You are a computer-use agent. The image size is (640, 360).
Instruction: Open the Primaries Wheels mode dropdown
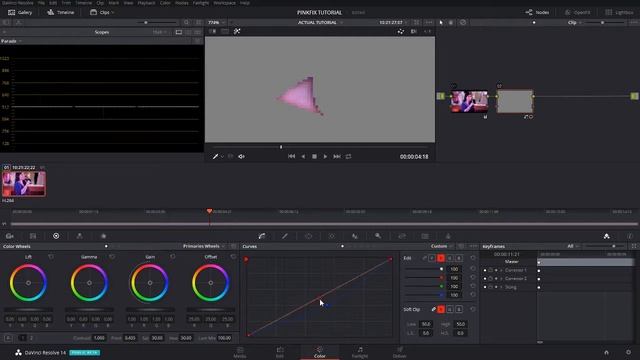pos(204,246)
